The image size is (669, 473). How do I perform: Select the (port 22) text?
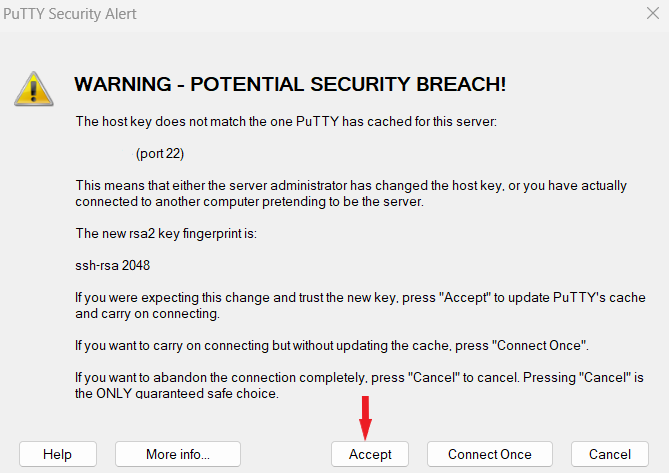(x=160, y=154)
